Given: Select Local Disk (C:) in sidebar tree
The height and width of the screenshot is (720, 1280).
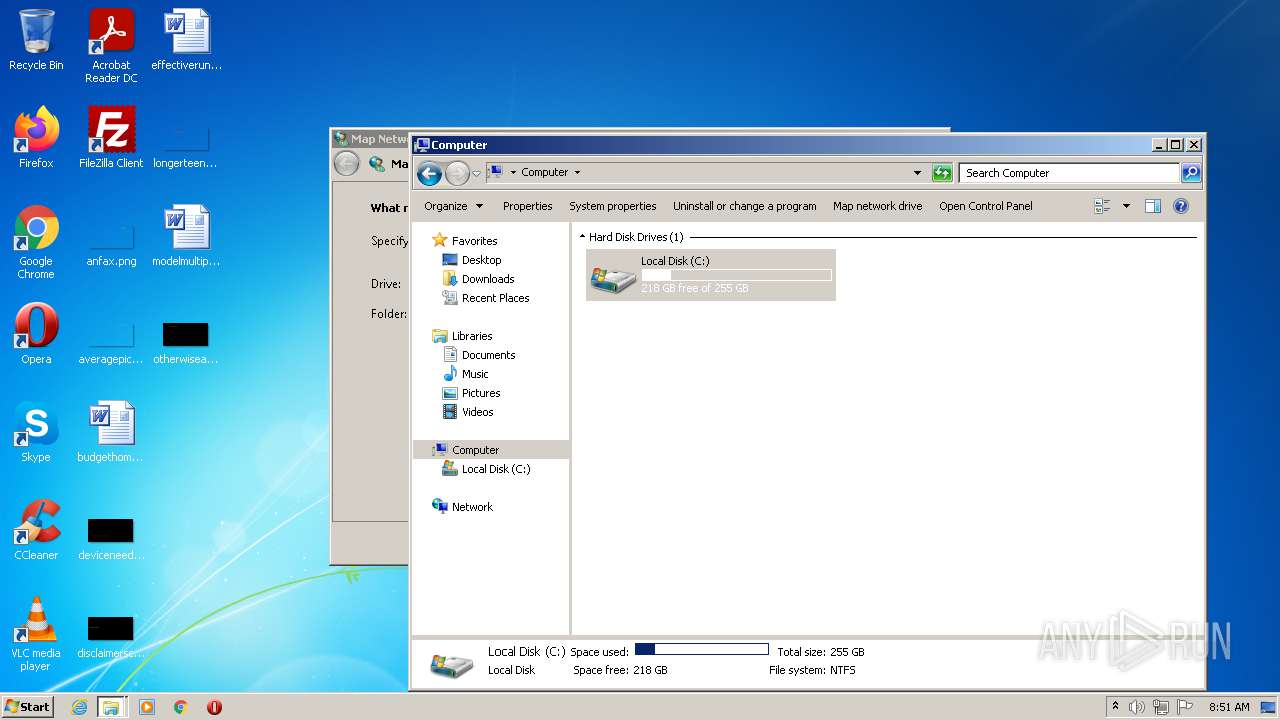Looking at the screenshot, I should 495,469.
